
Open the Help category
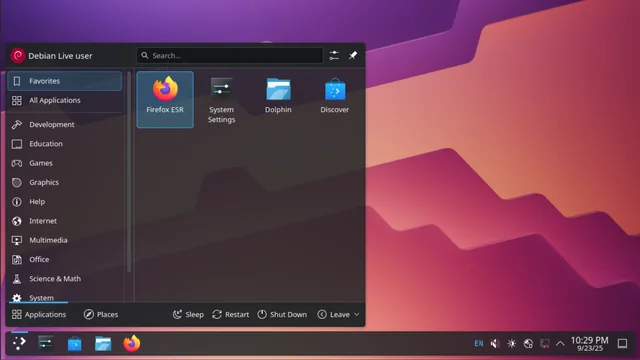tap(64, 201)
